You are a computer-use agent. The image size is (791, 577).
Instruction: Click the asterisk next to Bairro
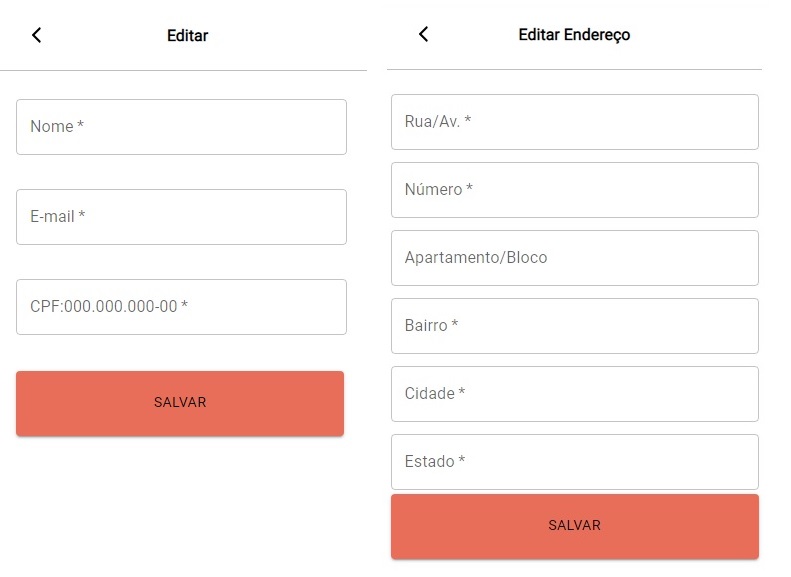(455, 325)
